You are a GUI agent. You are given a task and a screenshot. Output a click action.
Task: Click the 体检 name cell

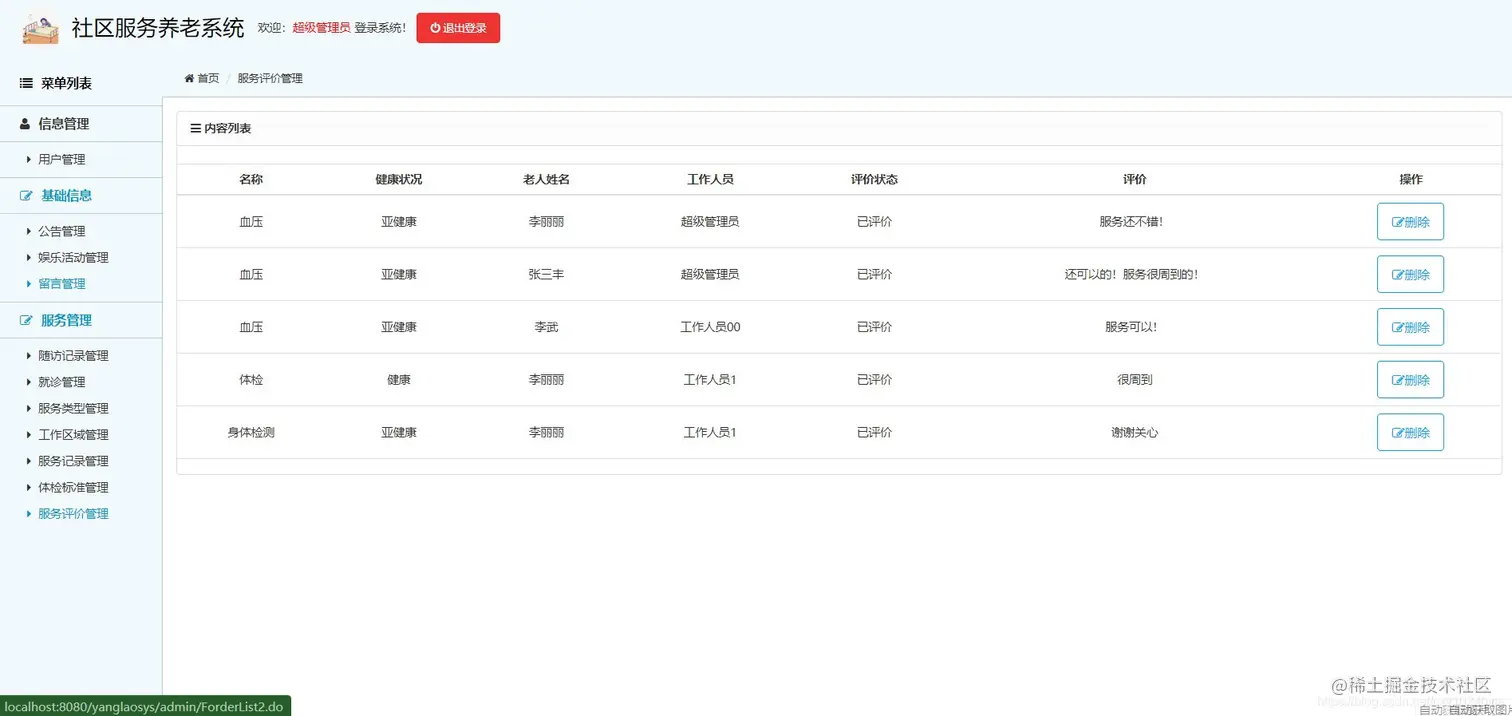[x=251, y=380]
